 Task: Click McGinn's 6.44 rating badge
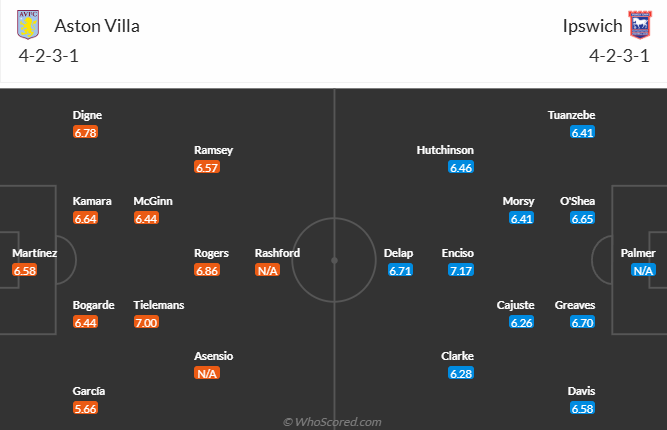[x=146, y=219]
